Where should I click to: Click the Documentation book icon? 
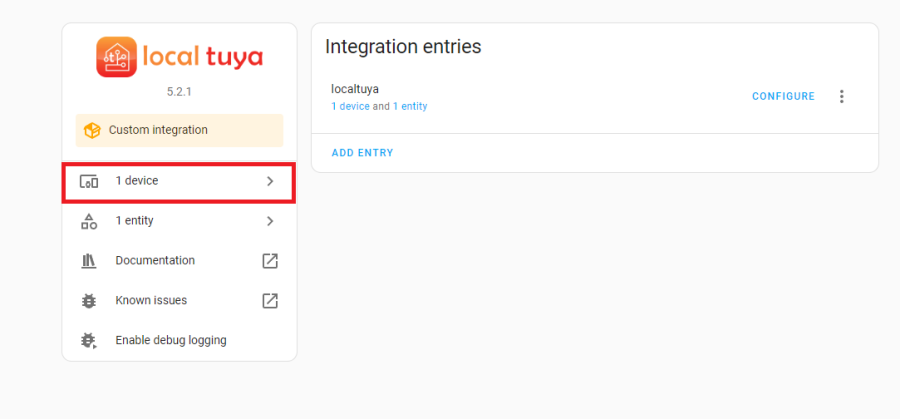tap(89, 261)
